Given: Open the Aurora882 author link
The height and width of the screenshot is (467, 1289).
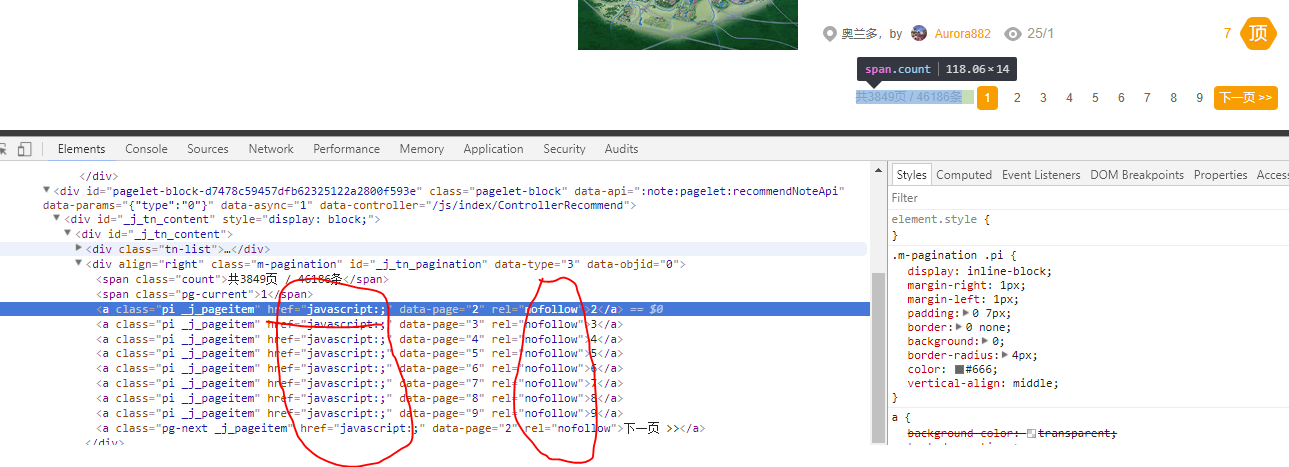Looking at the screenshot, I should (962, 34).
